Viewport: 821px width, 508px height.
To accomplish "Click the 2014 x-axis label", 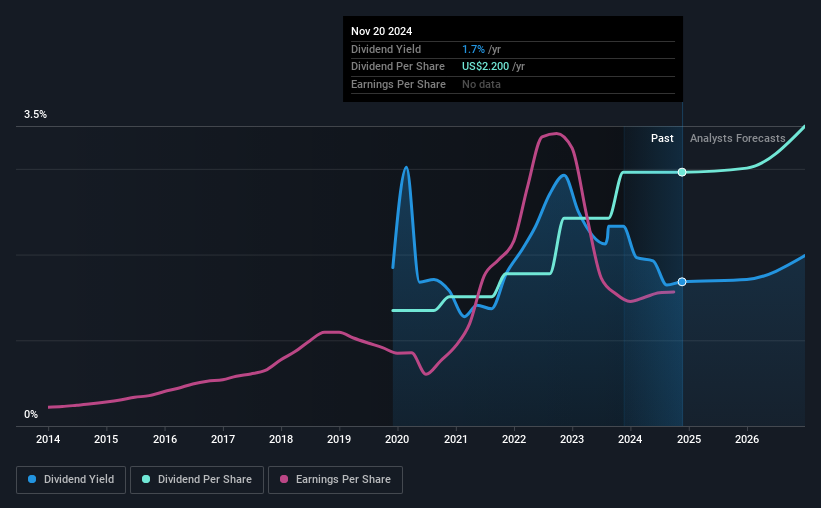I will tap(48, 439).
